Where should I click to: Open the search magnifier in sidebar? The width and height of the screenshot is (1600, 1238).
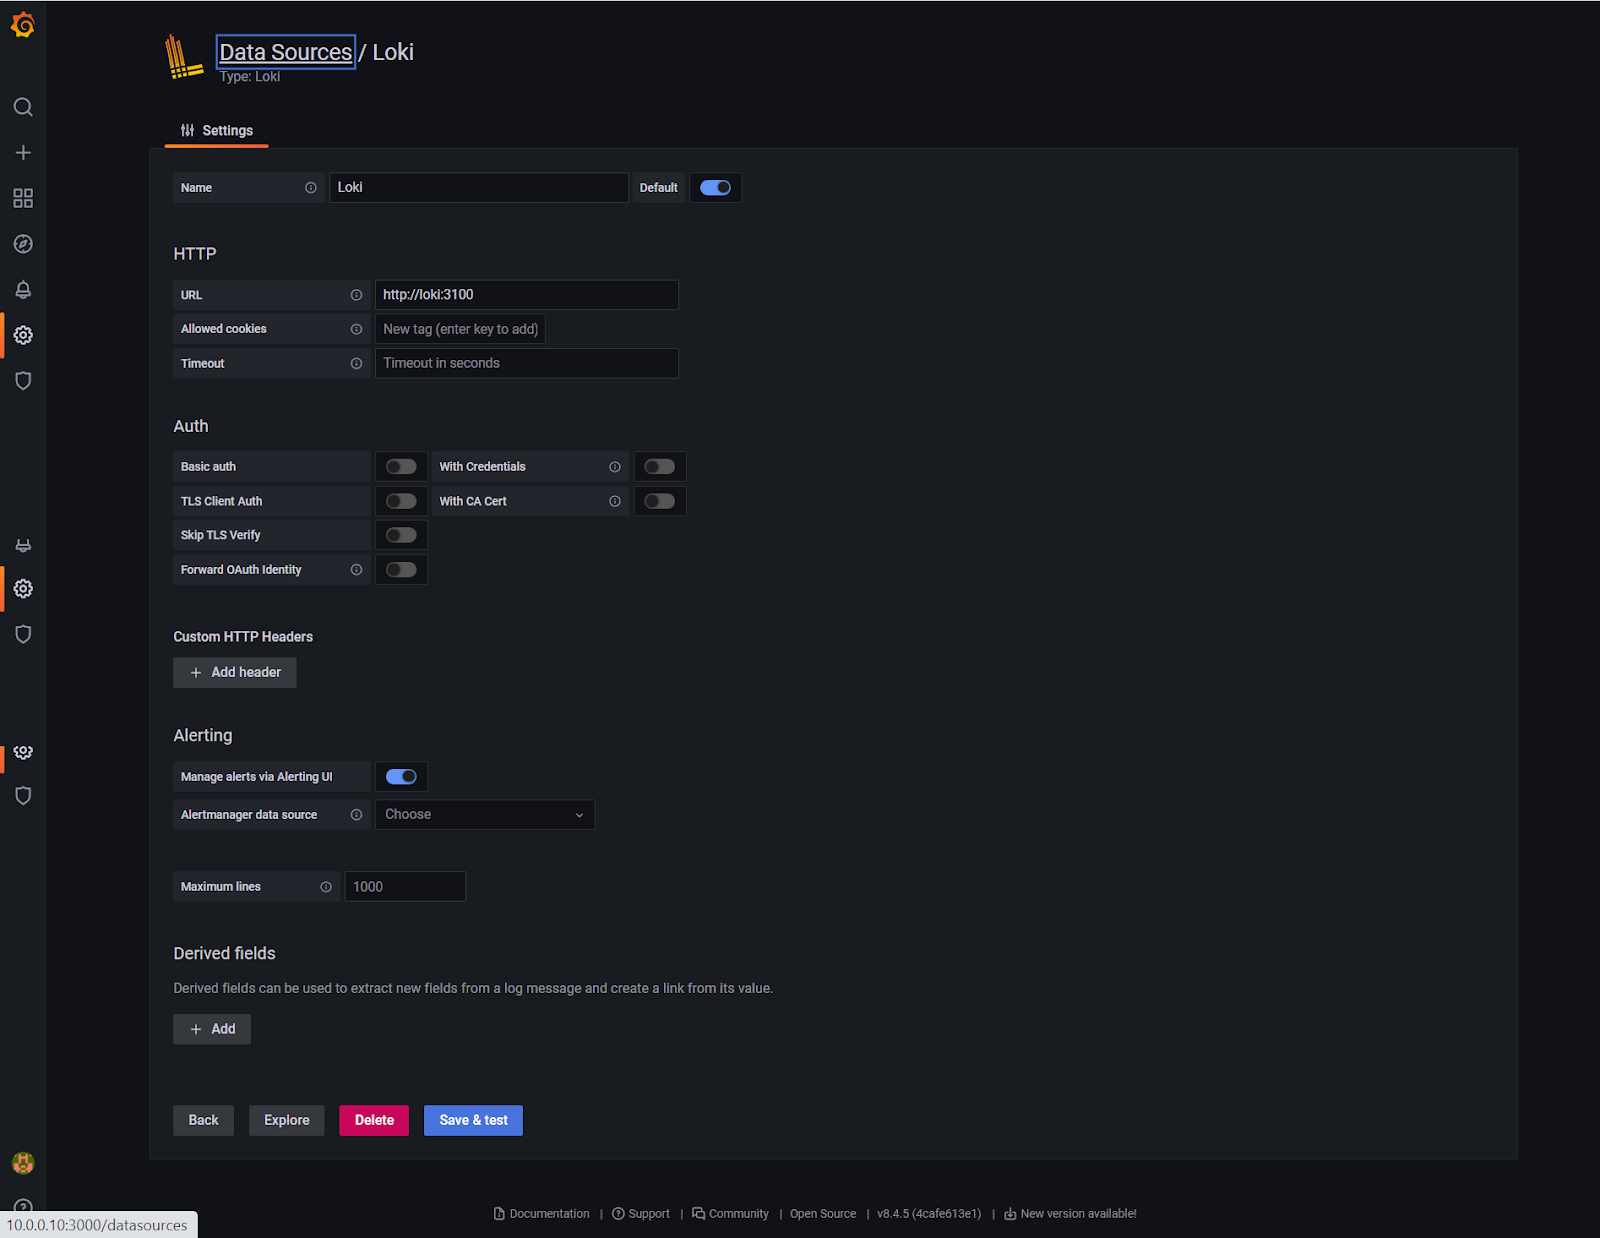click(23, 107)
